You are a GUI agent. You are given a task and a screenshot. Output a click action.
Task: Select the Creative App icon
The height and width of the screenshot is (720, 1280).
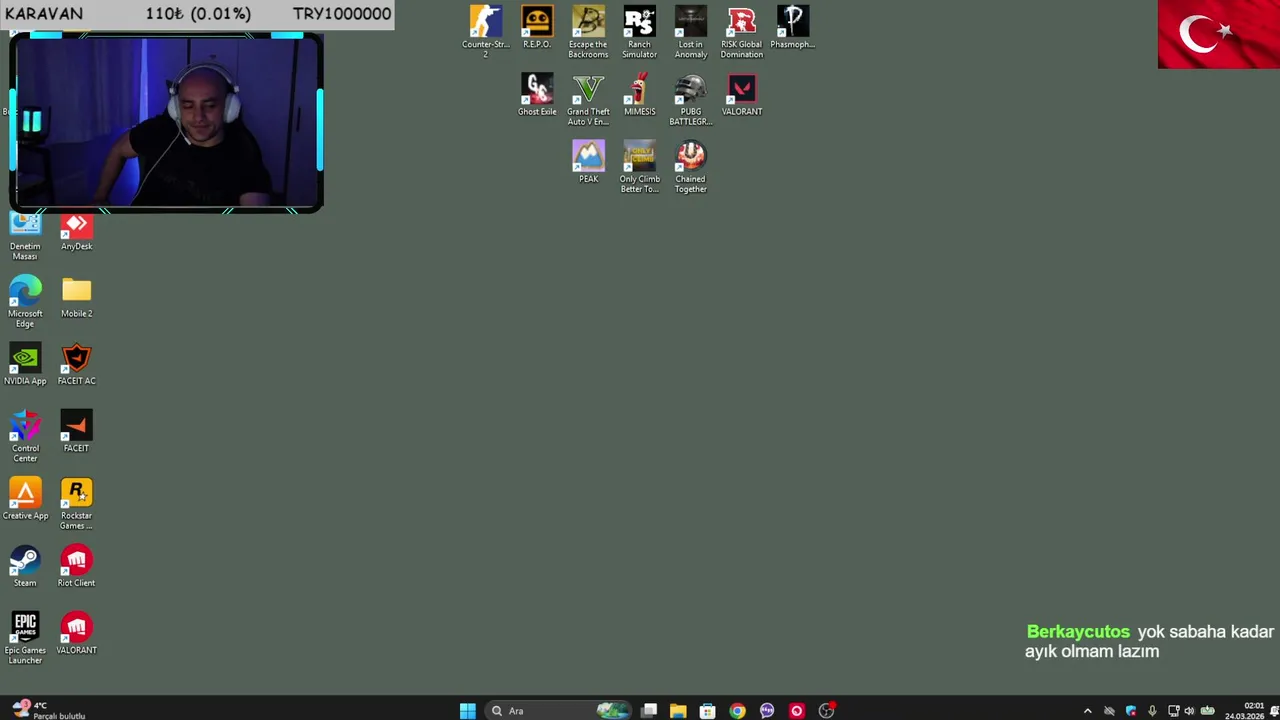[x=25, y=497]
